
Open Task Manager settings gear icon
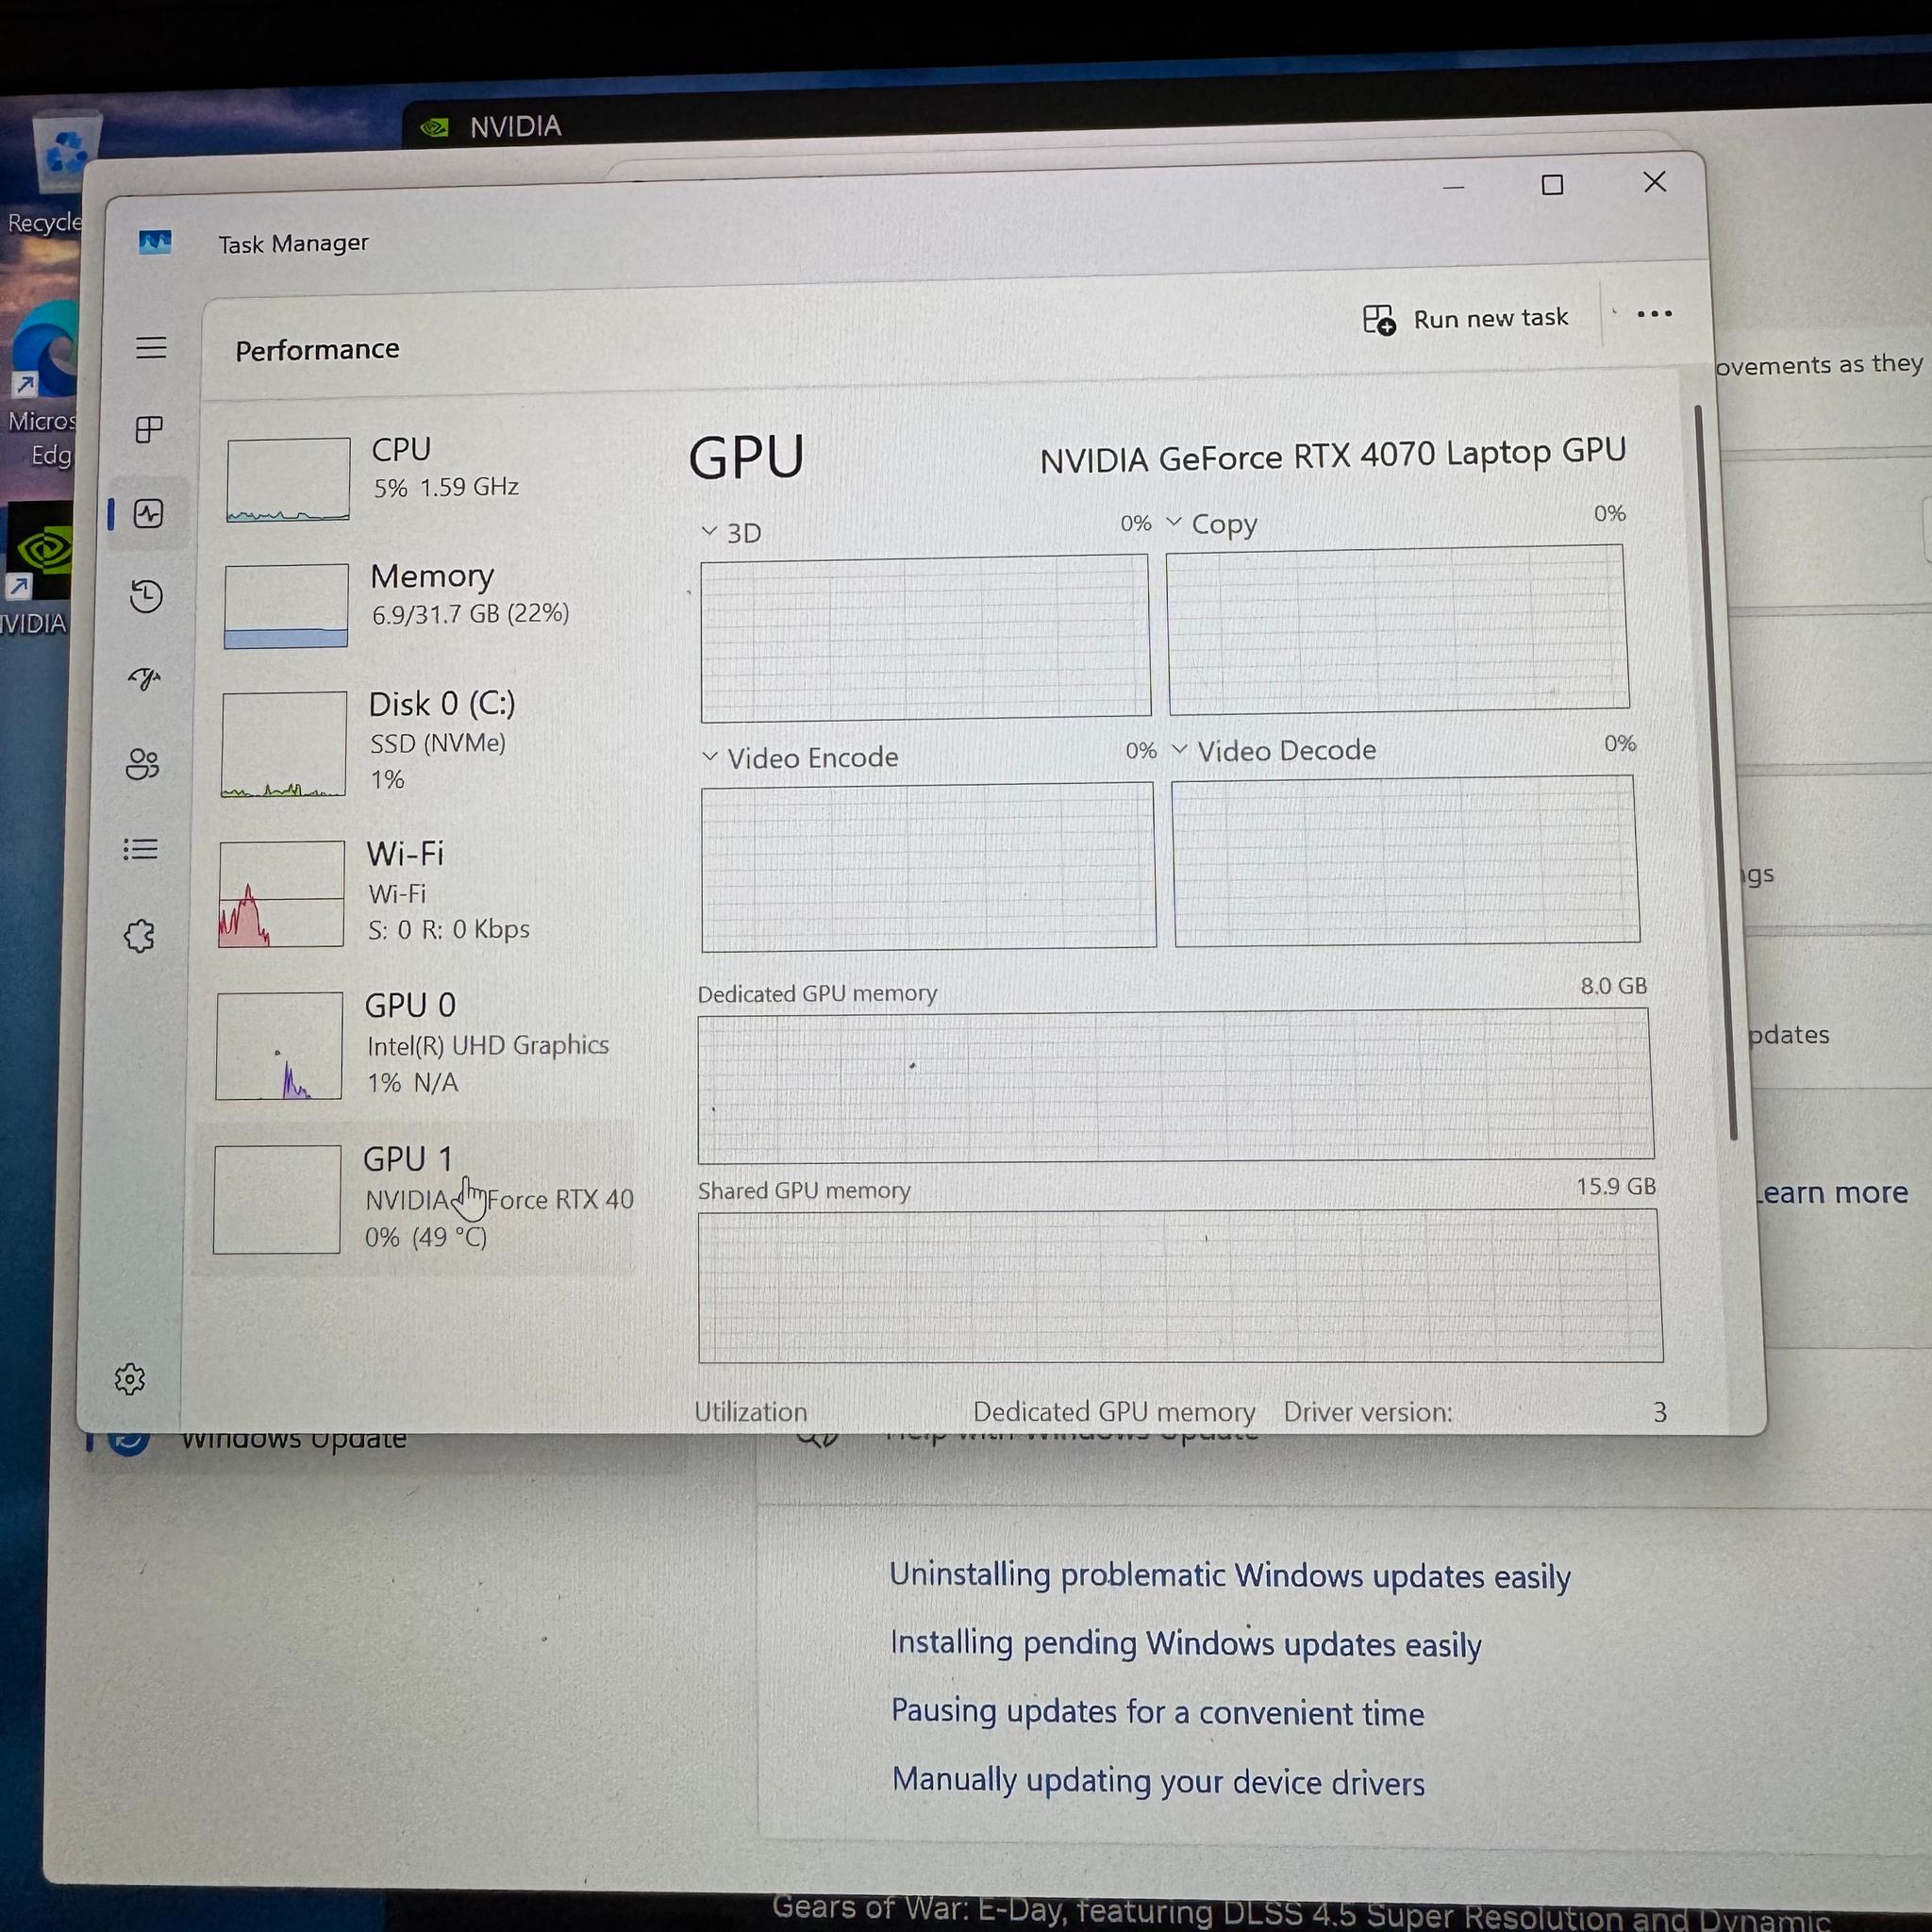pos(130,1379)
